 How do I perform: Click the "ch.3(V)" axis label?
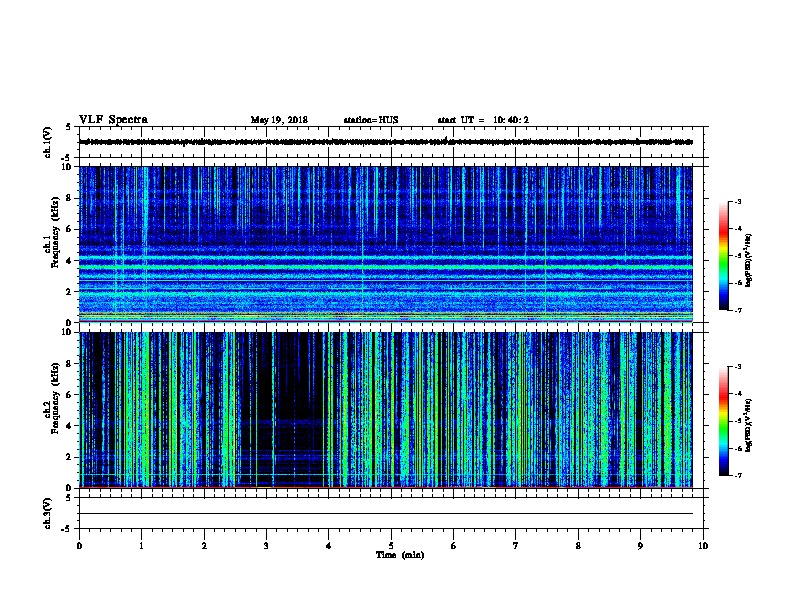[x=48, y=513]
